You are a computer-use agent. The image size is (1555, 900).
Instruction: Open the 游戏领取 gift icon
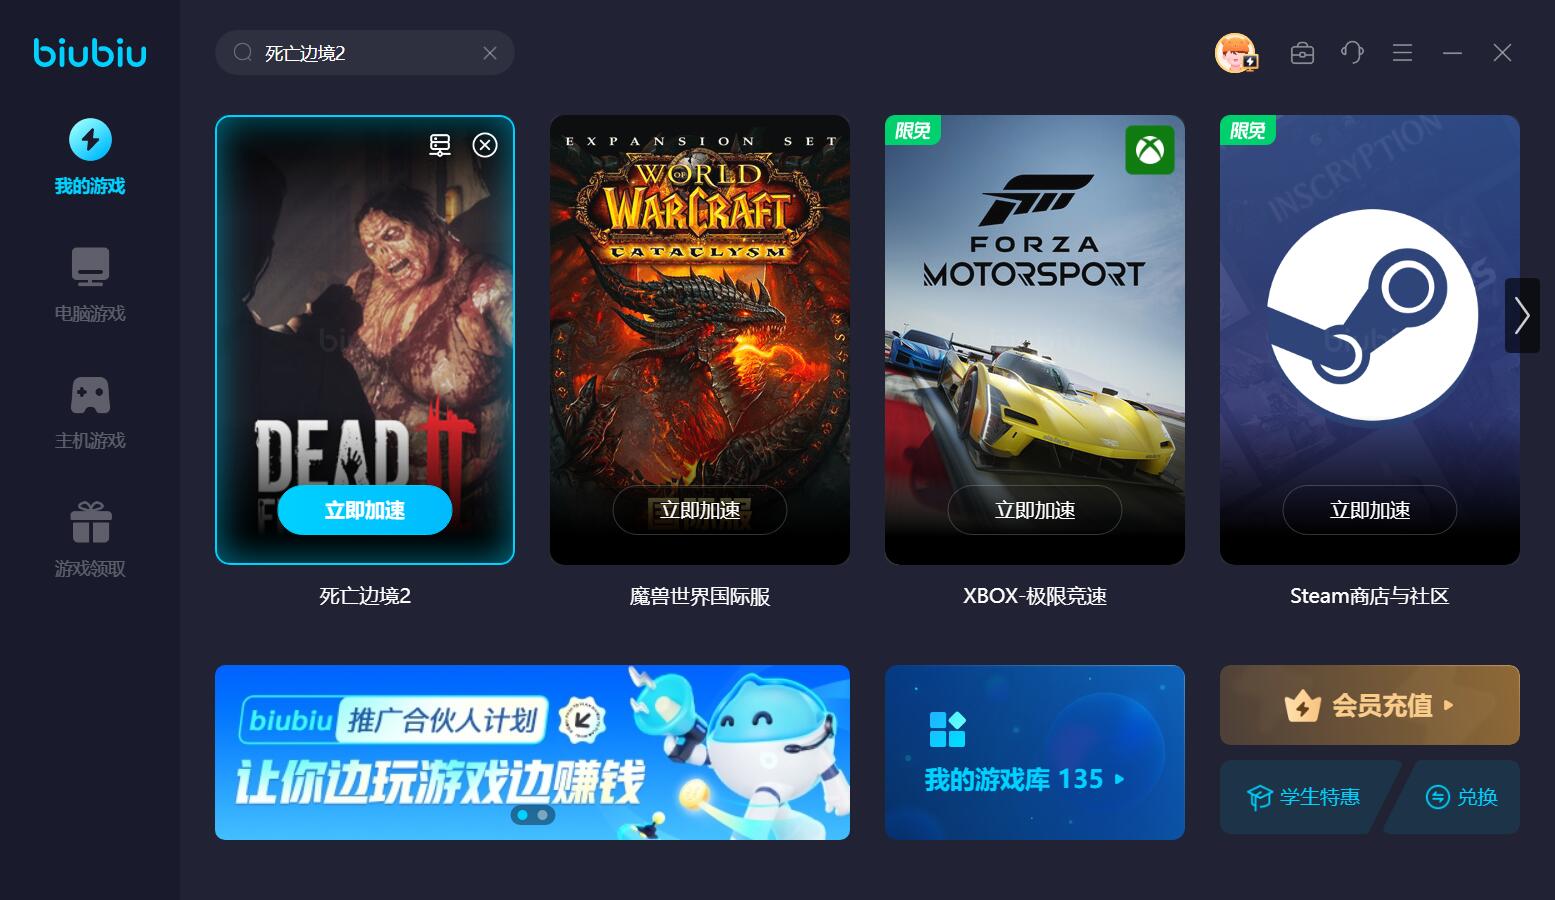90,522
